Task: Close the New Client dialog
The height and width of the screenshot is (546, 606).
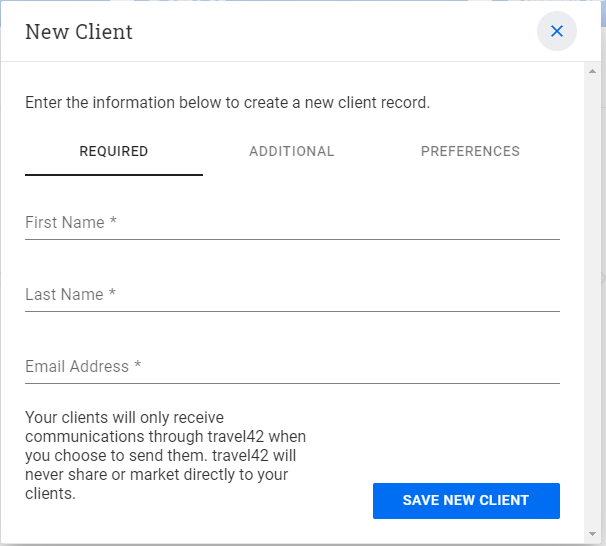Action: pos(556,31)
